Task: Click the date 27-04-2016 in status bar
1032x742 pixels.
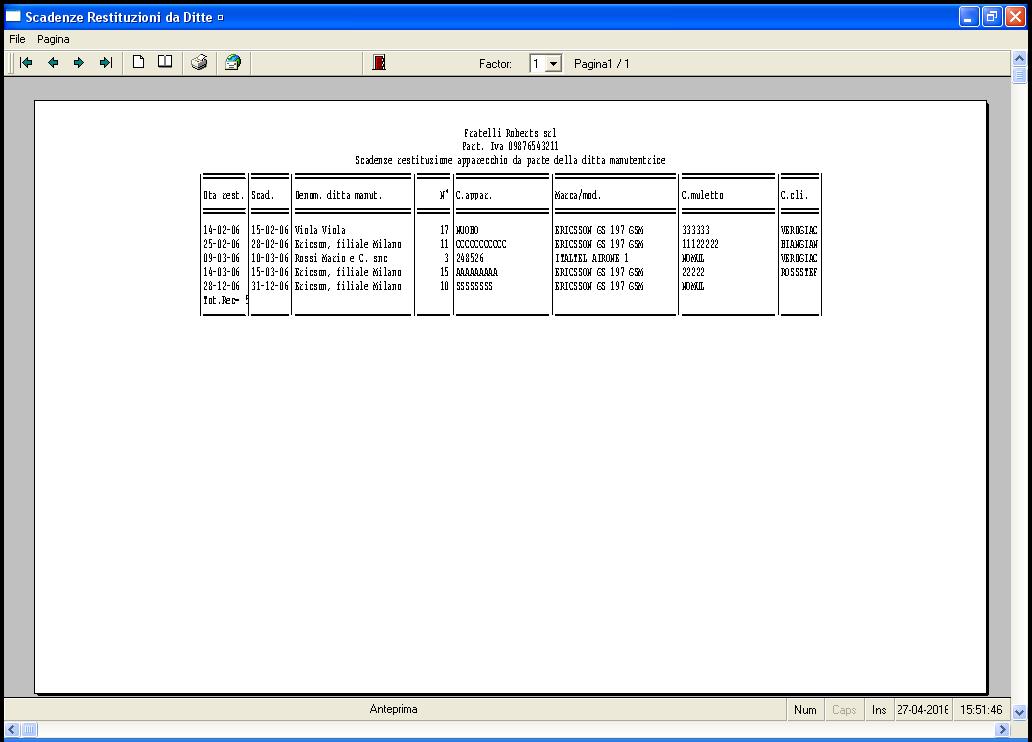Action: coord(923,710)
